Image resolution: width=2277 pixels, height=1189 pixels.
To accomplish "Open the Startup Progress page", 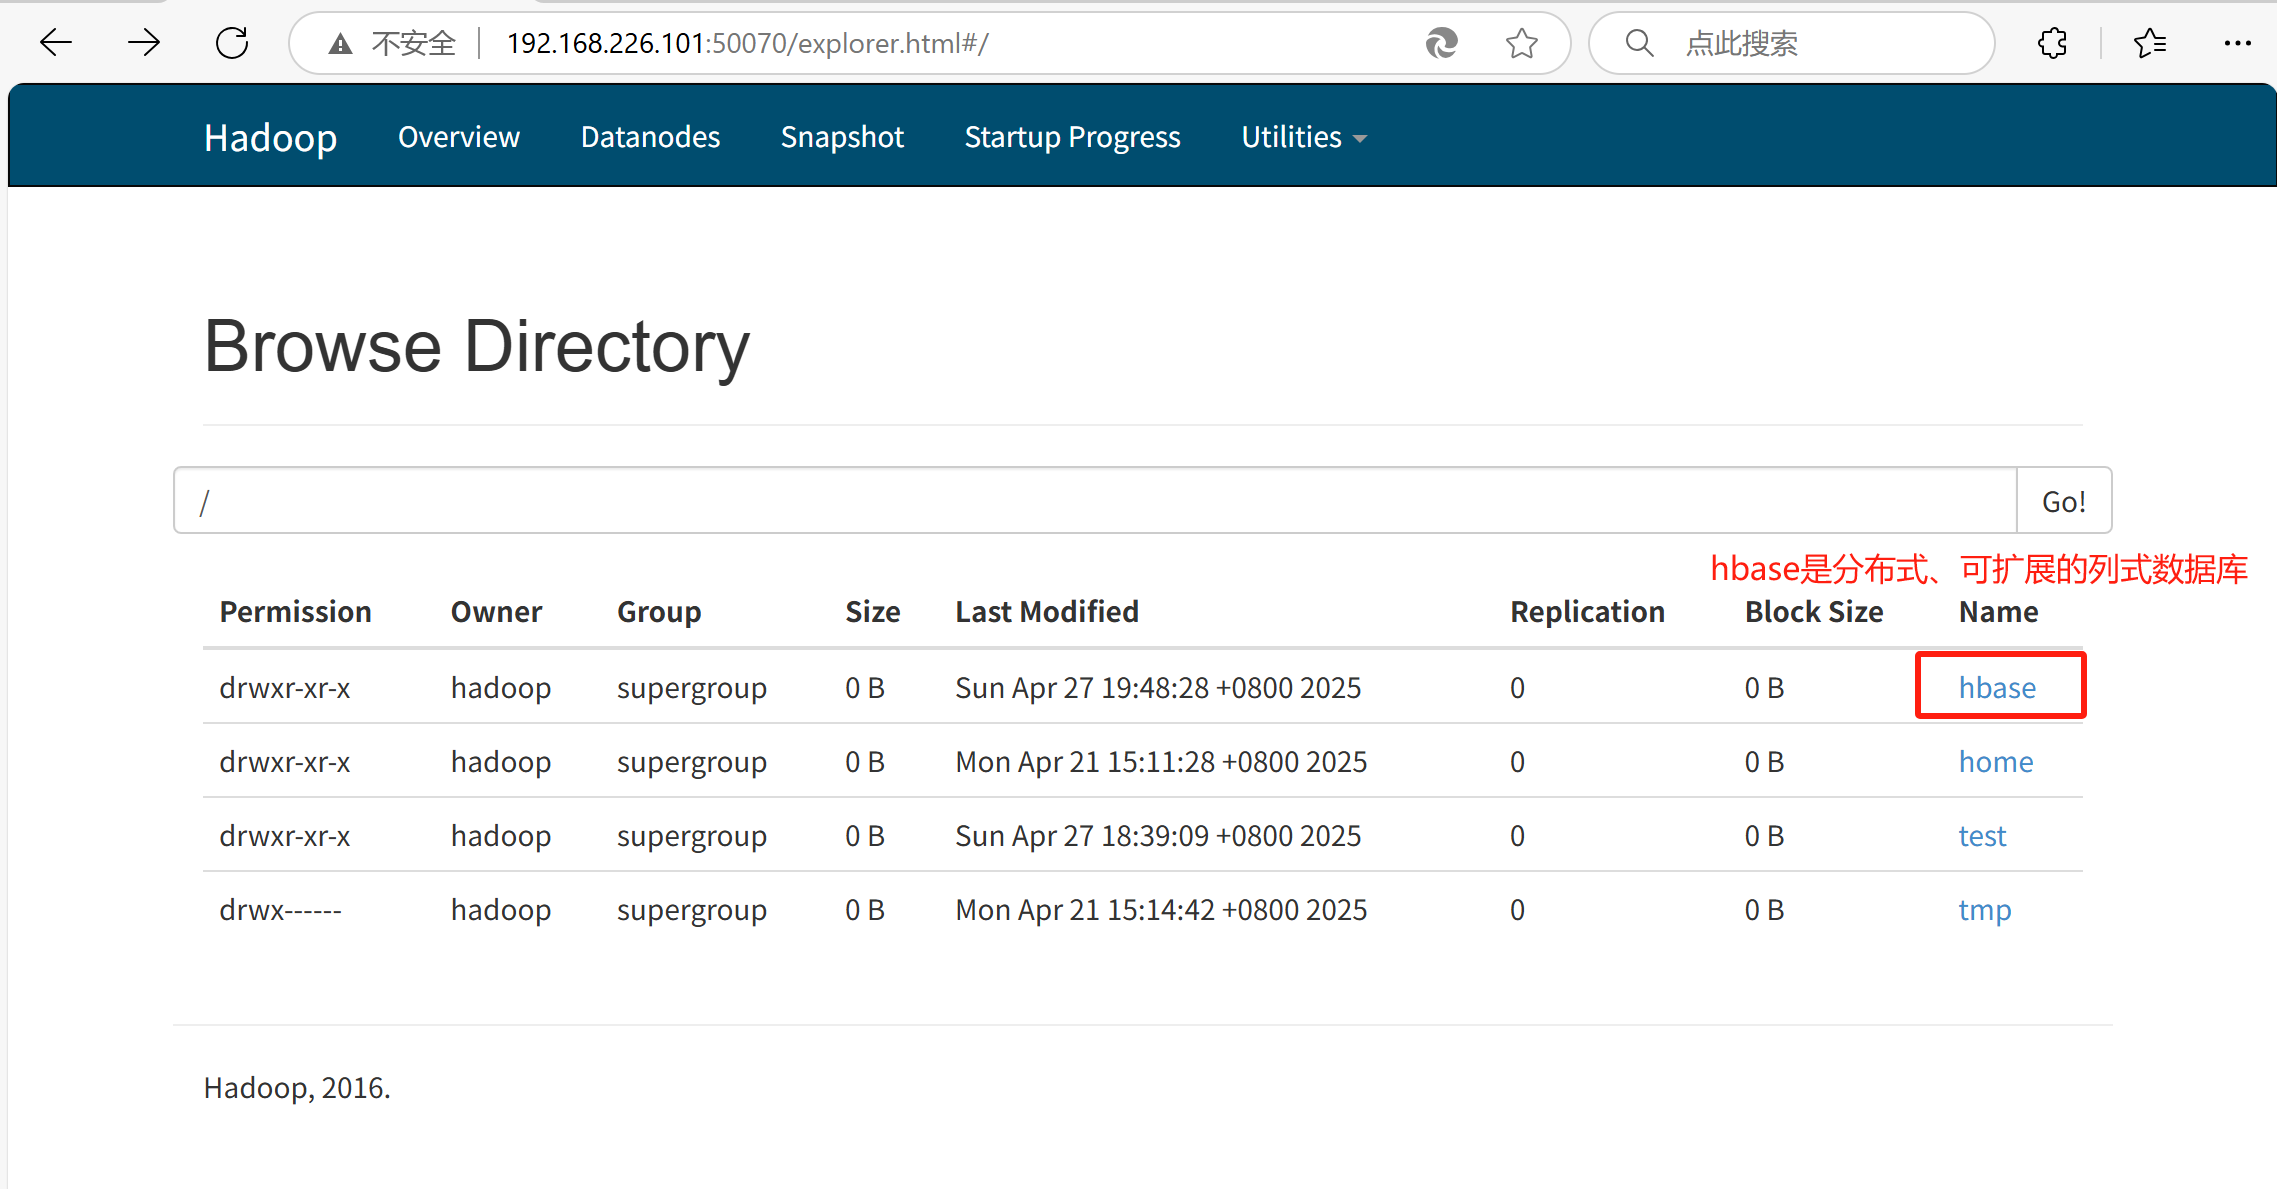I will (1072, 137).
